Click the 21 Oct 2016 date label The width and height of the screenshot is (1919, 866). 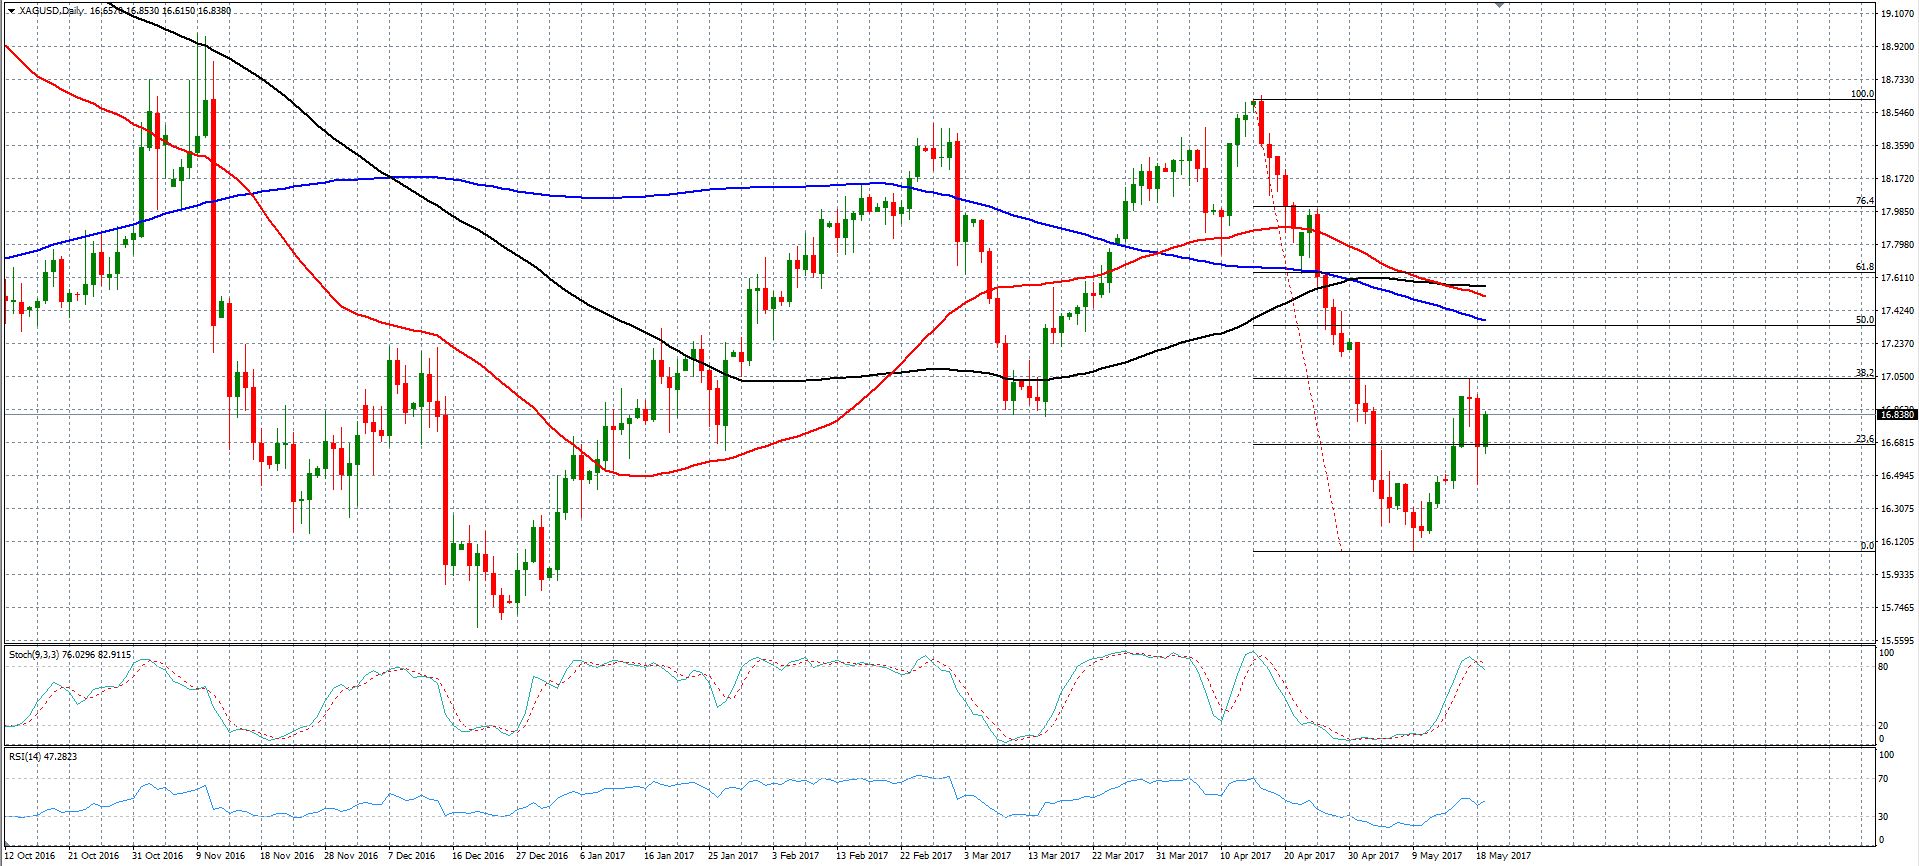point(93,856)
